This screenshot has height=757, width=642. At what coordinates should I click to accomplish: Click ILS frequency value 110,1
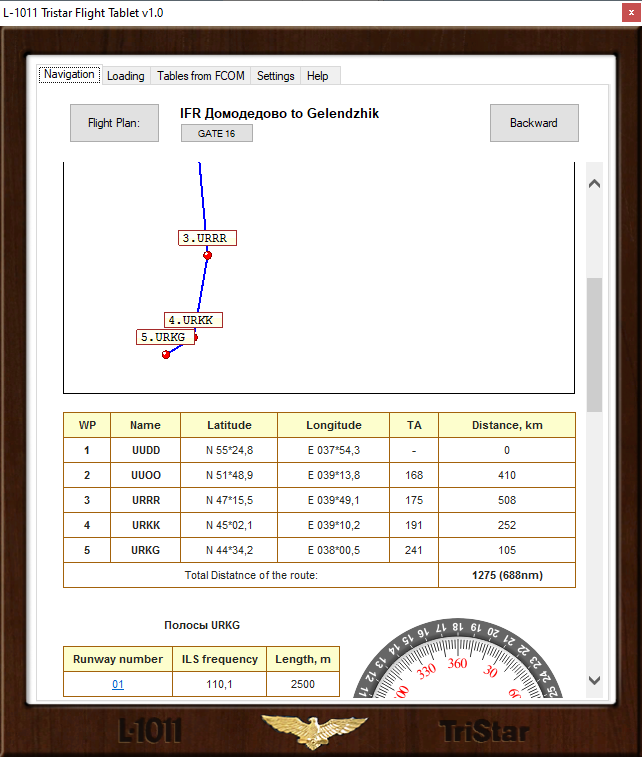pos(220,684)
